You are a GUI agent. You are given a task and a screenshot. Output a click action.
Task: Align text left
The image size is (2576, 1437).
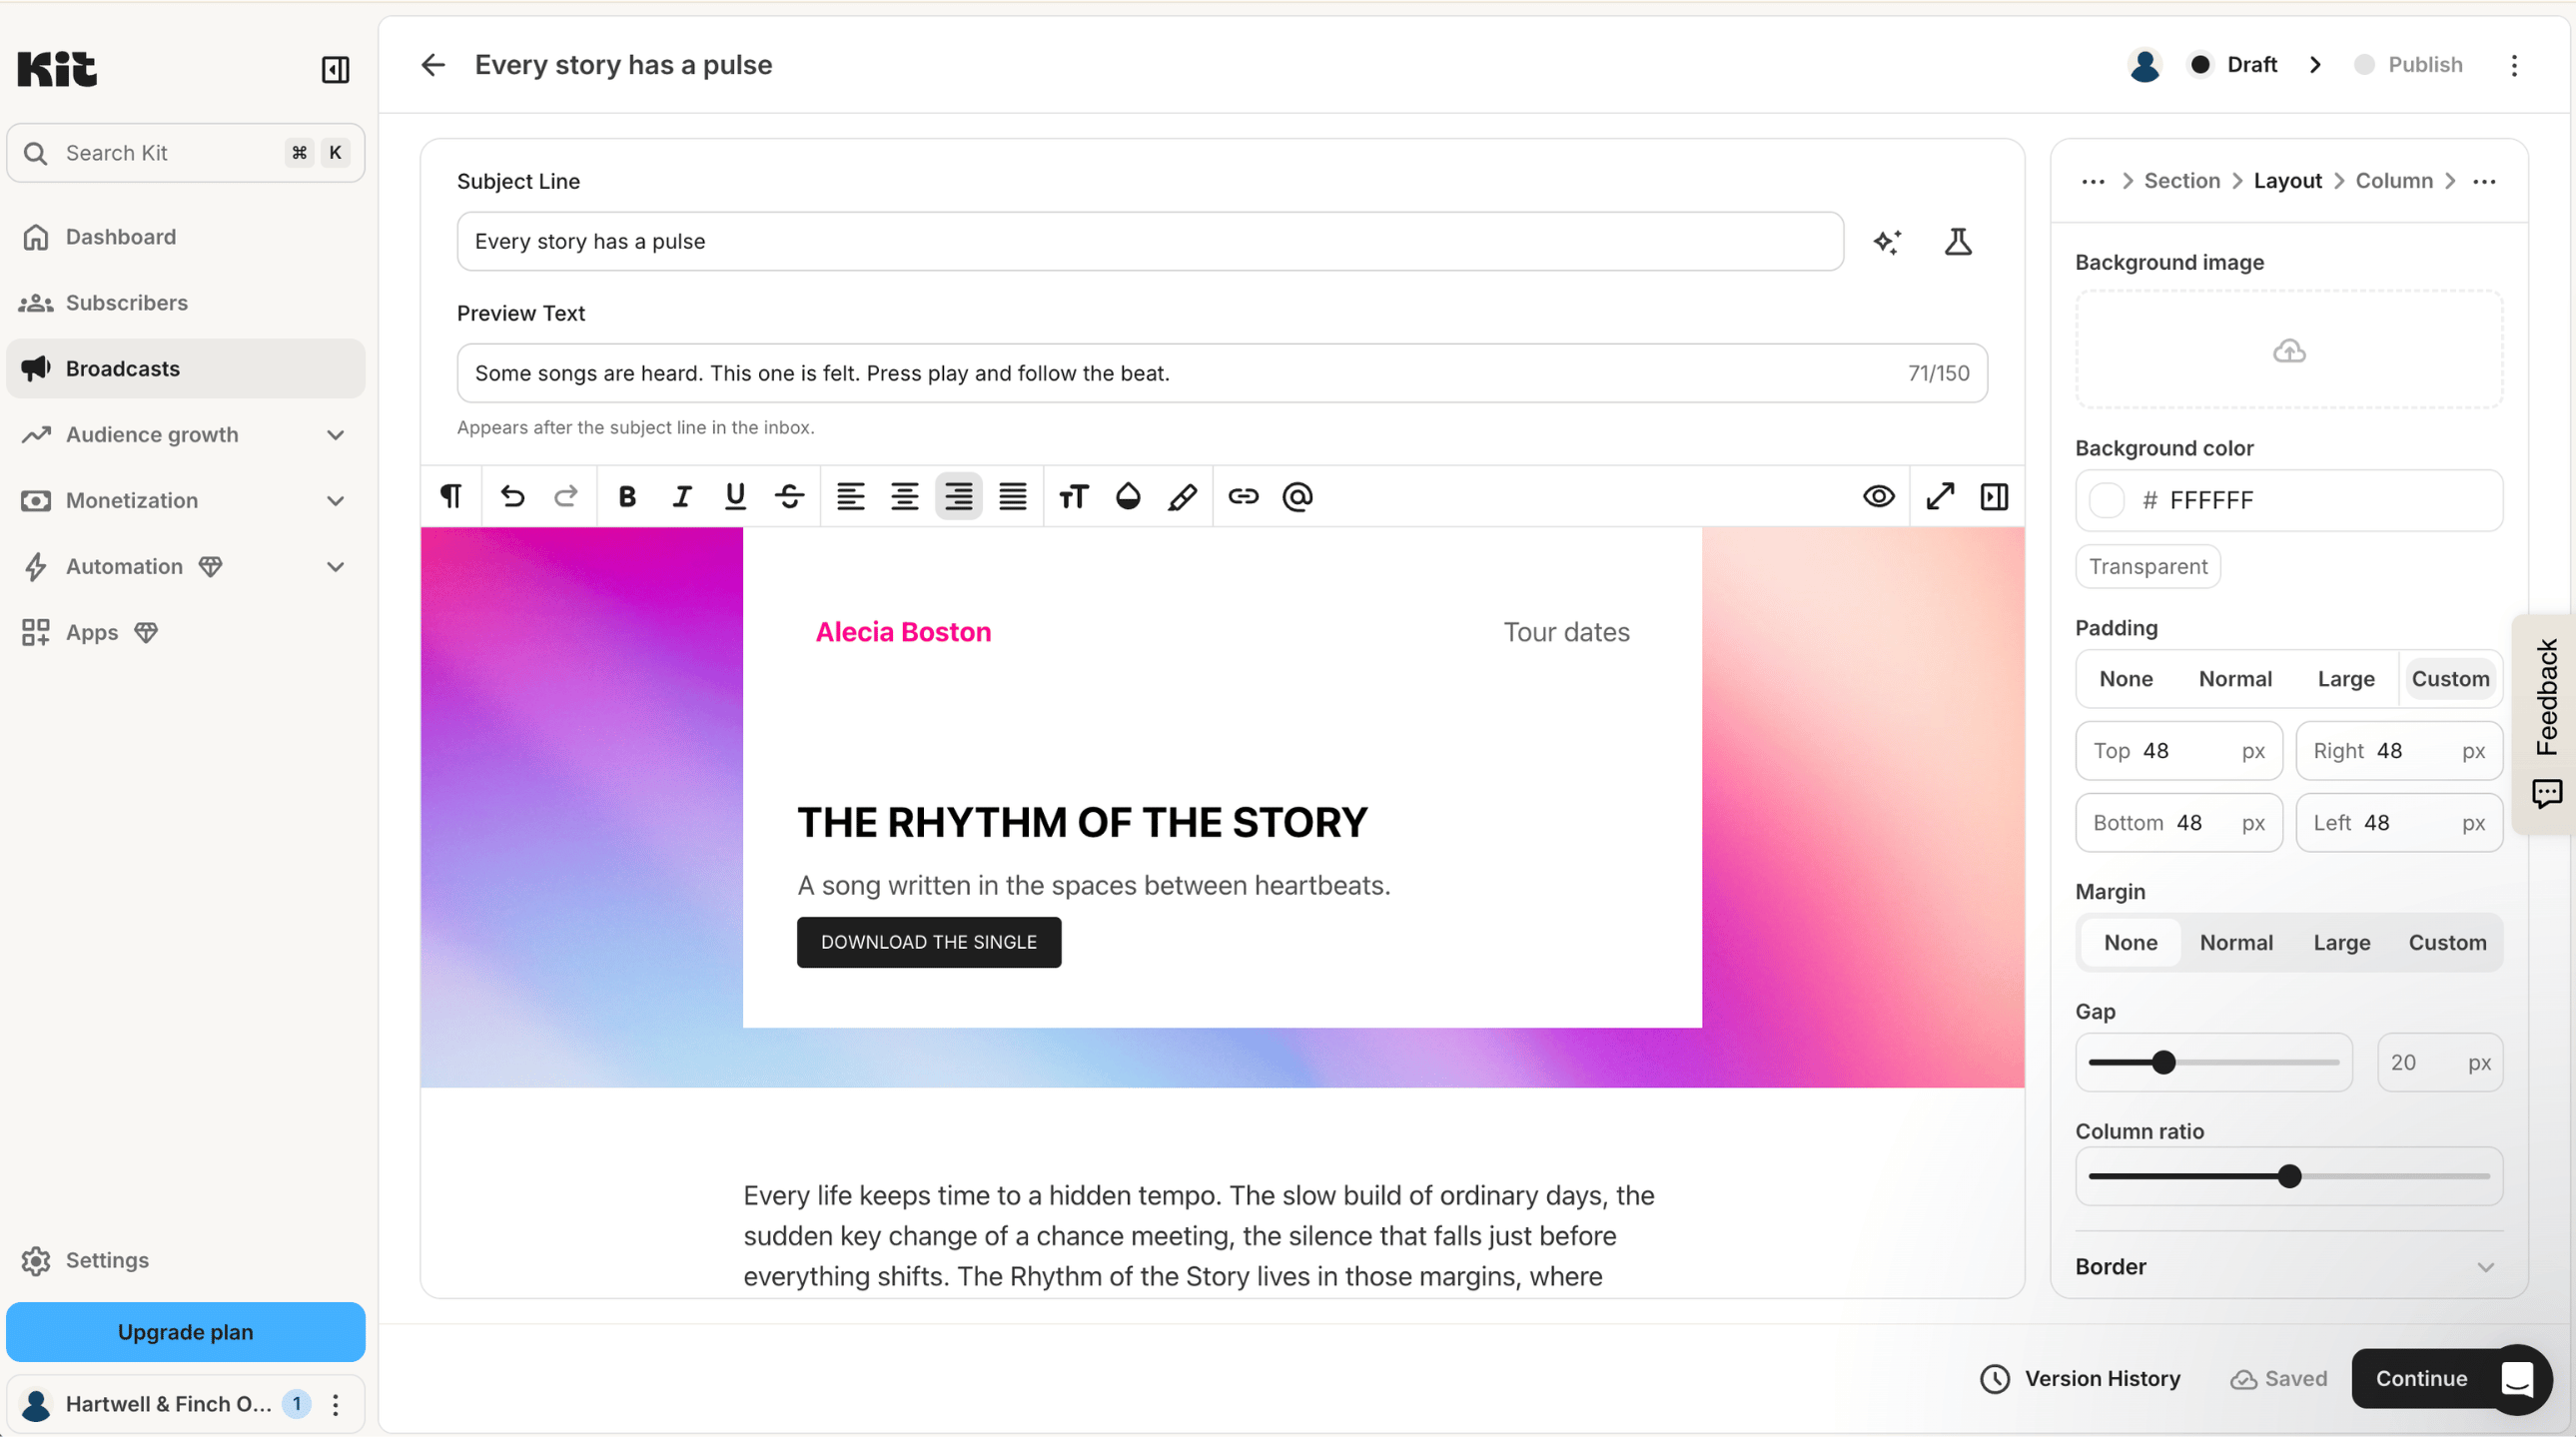pos(851,496)
